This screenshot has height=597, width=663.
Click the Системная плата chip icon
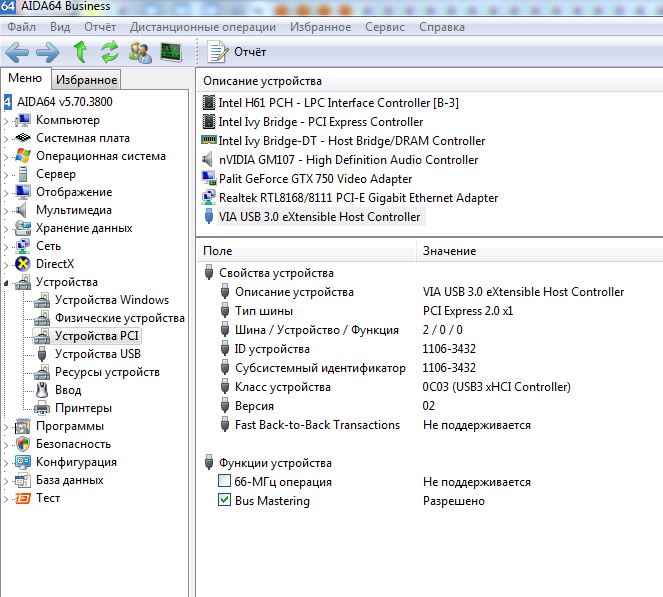pos(23,138)
